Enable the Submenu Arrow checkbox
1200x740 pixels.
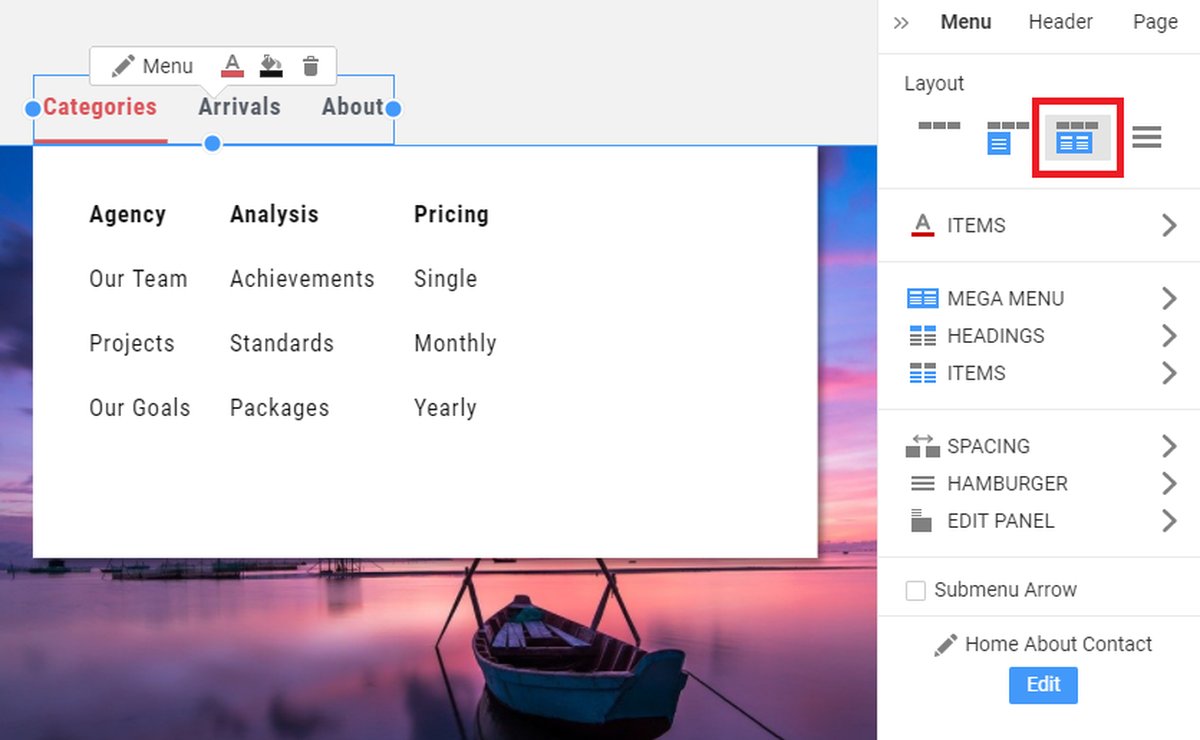pos(915,590)
